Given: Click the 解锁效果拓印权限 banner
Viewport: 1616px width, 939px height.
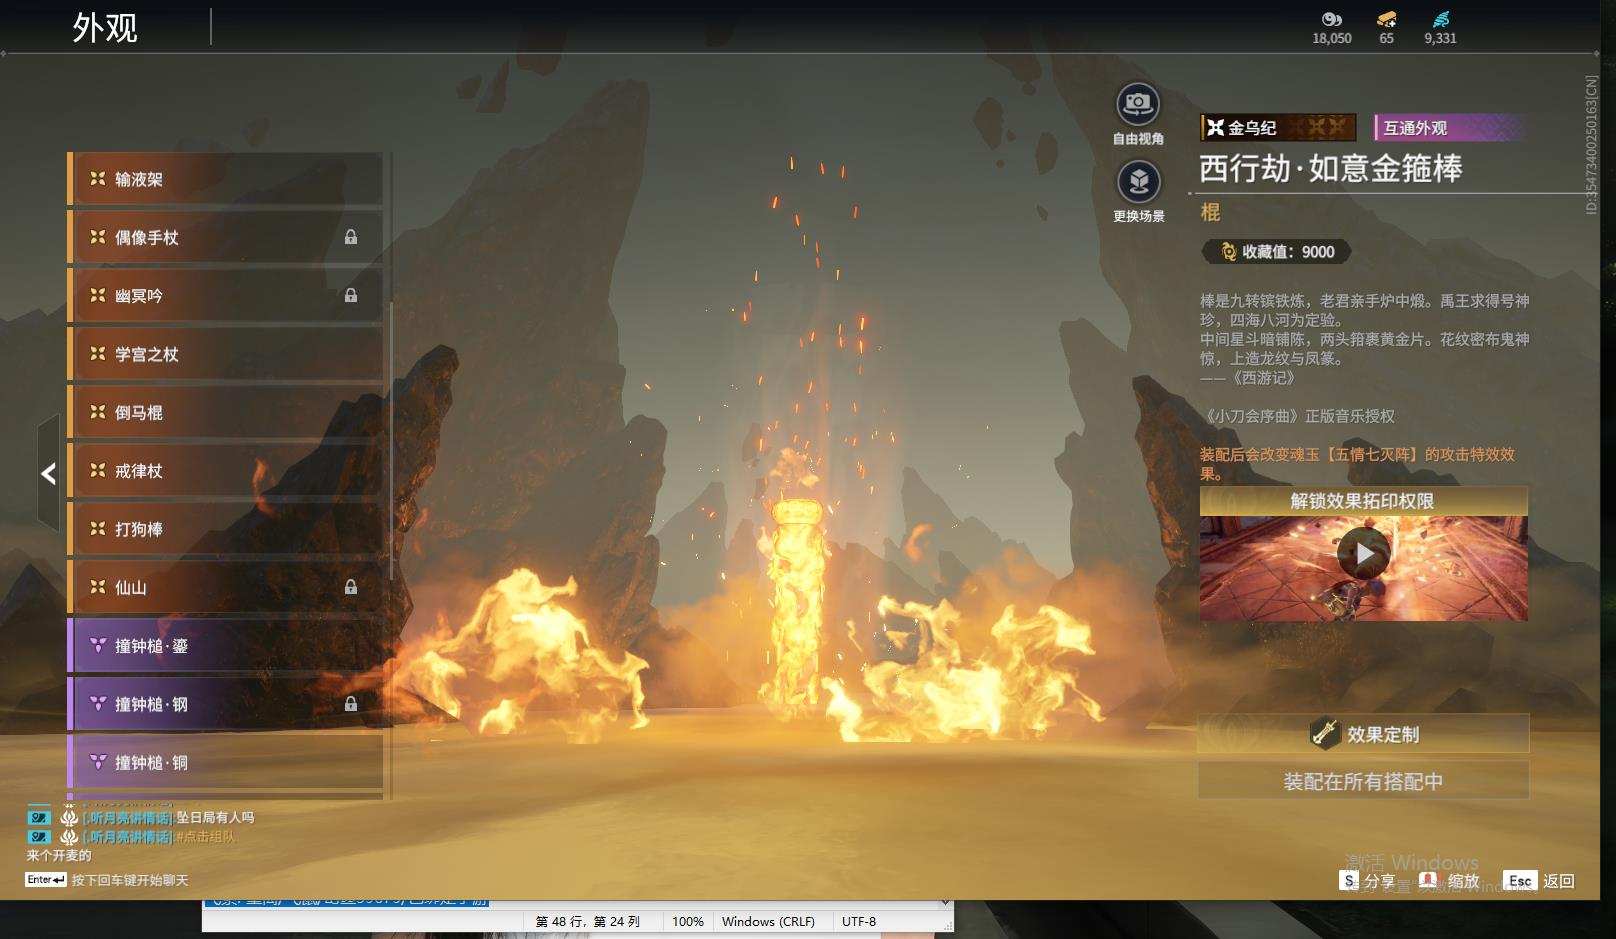Looking at the screenshot, I should click(1363, 501).
